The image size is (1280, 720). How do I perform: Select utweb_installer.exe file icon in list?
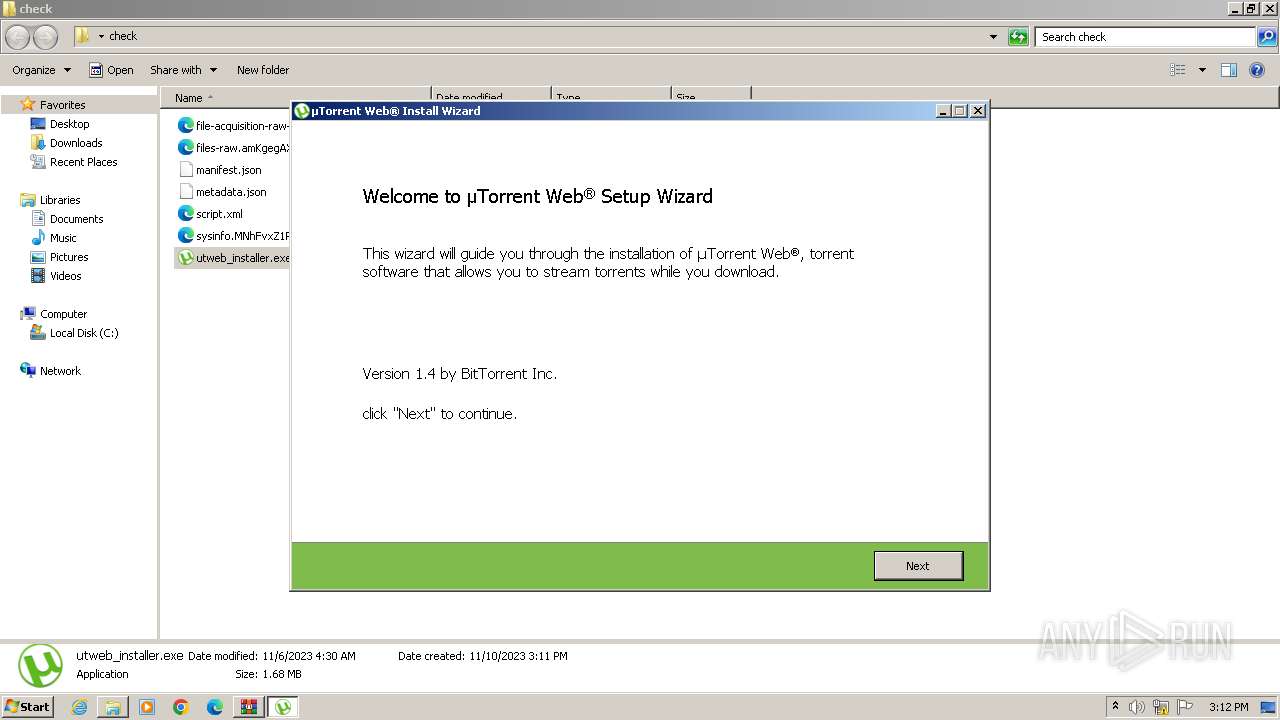tap(186, 258)
